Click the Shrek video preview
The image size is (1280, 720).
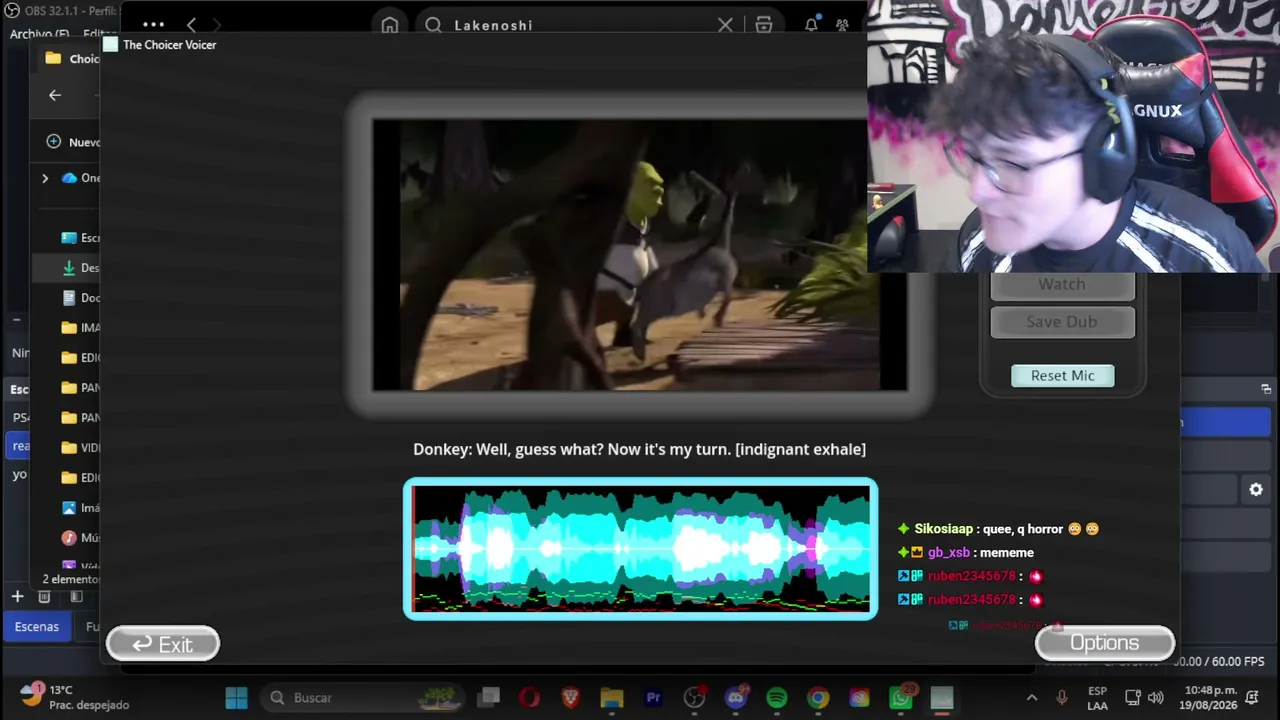[x=639, y=255]
